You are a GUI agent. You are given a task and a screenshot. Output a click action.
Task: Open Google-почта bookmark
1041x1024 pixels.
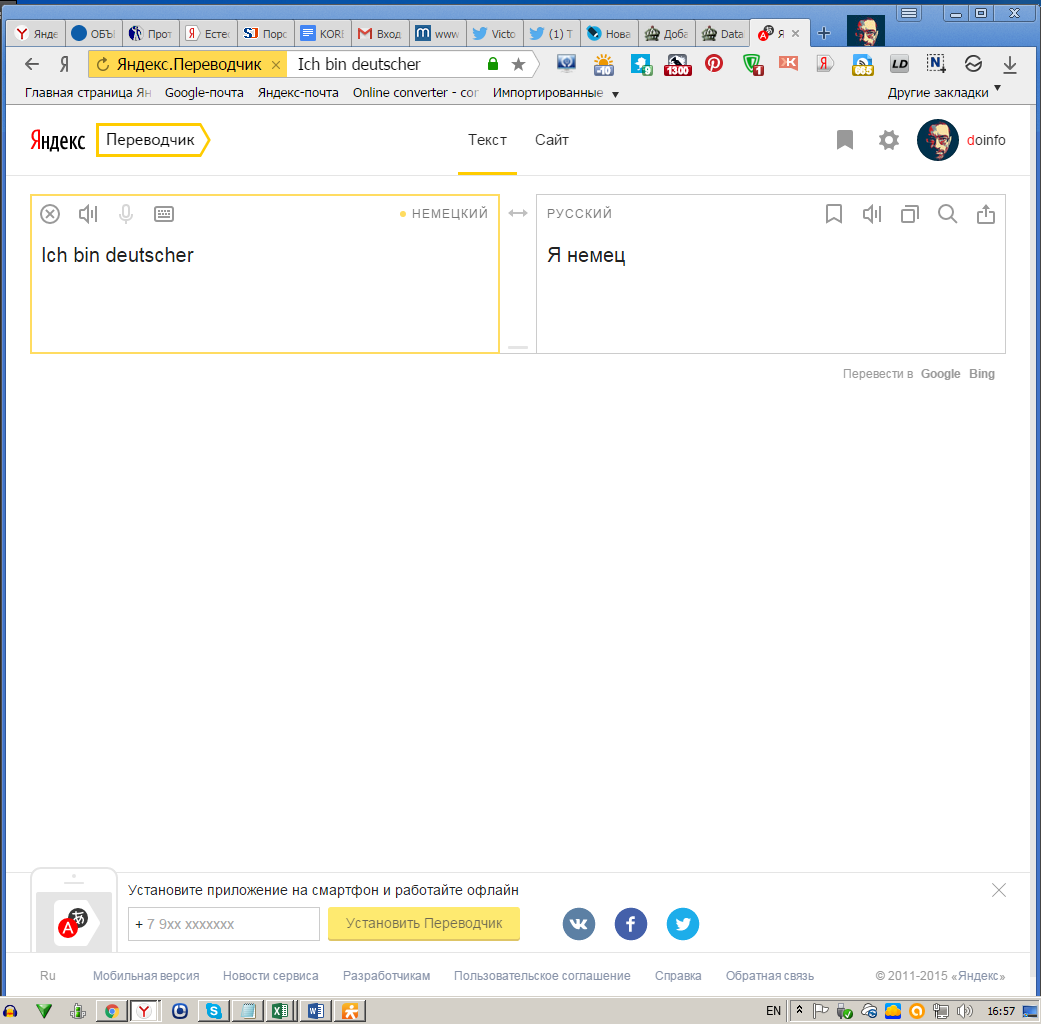(x=204, y=92)
